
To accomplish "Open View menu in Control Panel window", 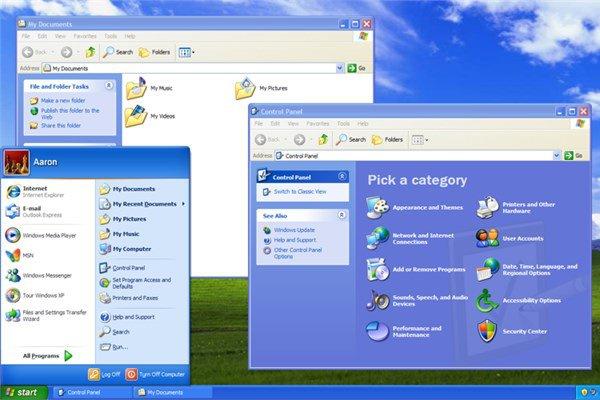I will (293, 123).
